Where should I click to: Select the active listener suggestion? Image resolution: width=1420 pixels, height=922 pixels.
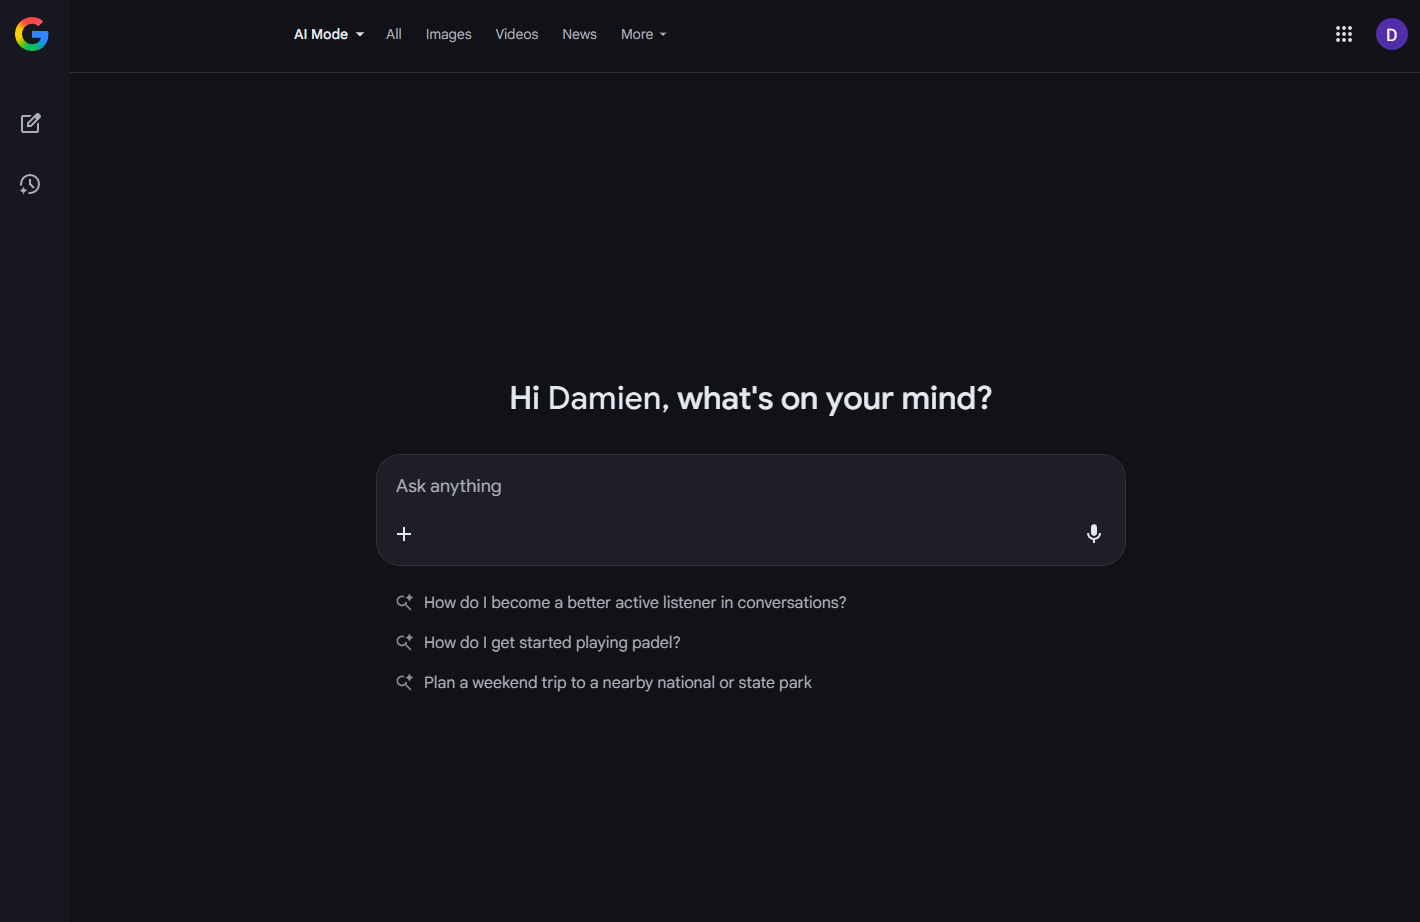point(634,602)
